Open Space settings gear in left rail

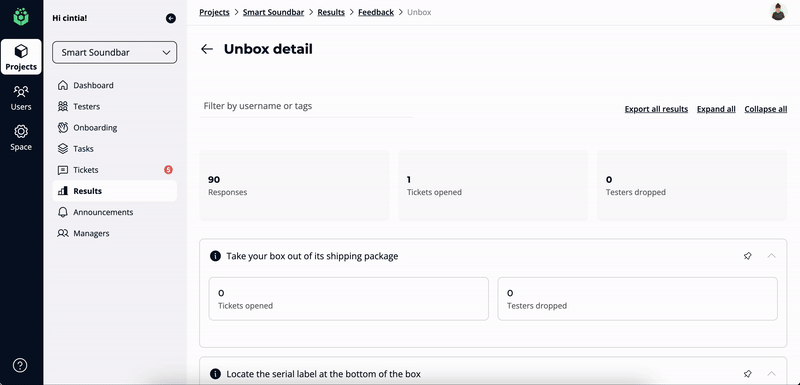21,138
